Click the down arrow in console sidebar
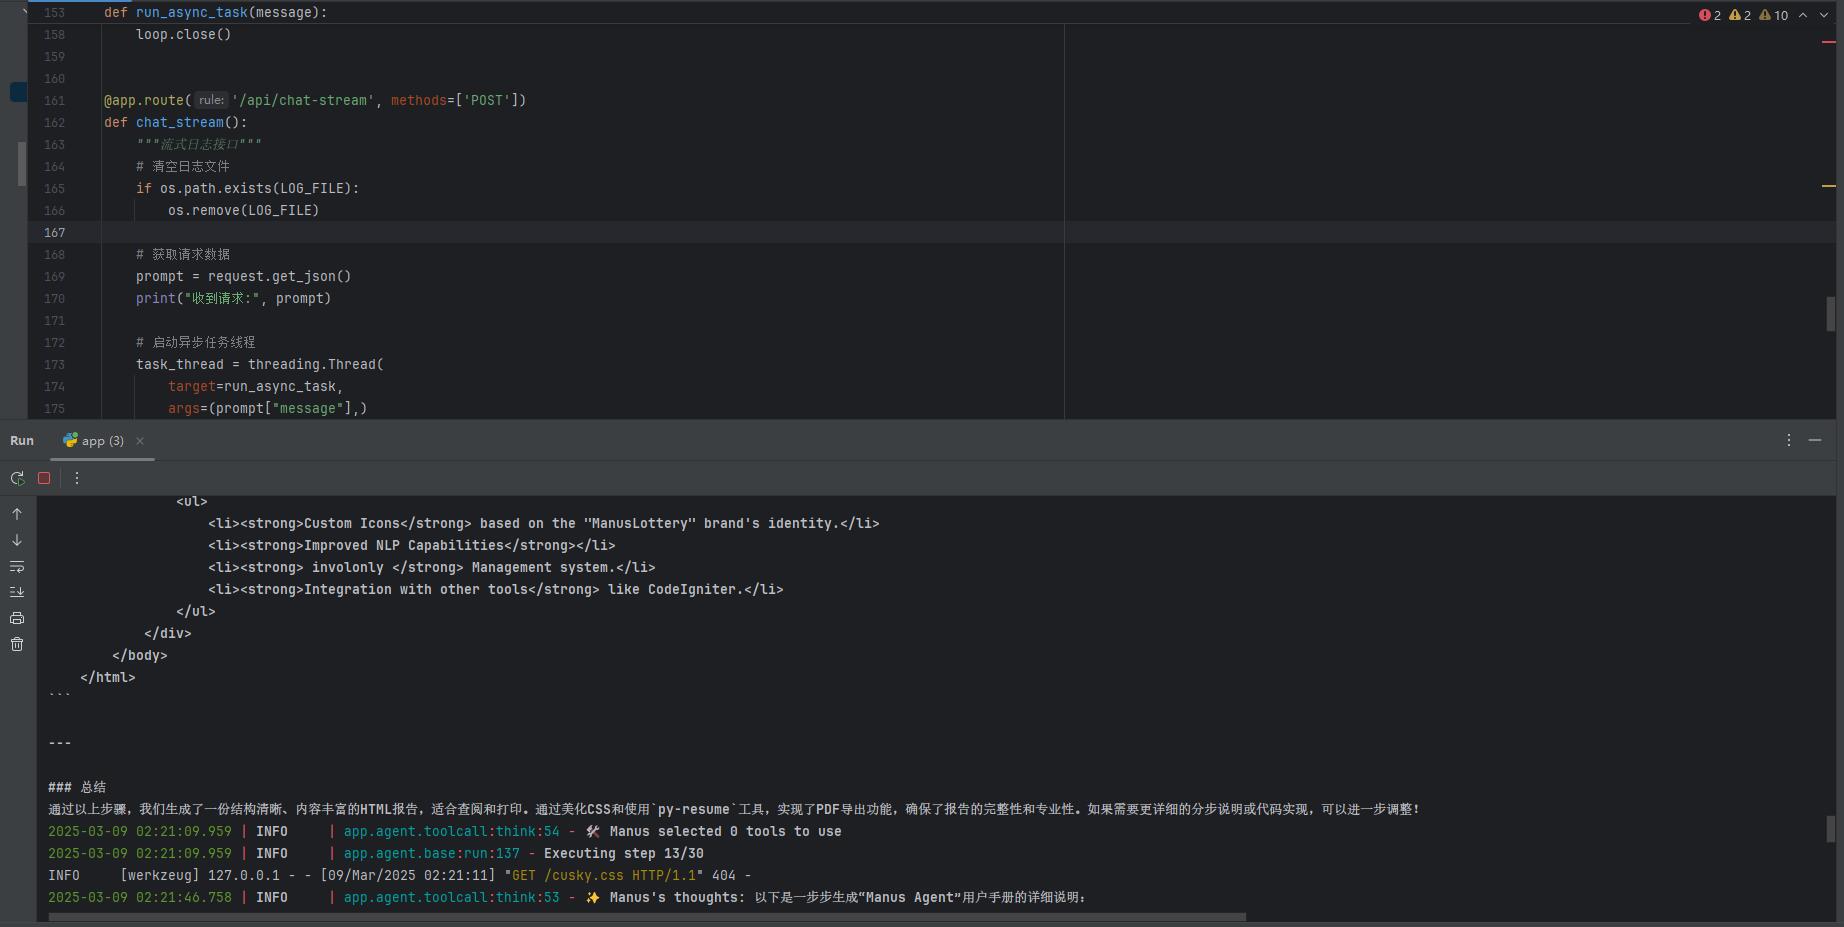1844x927 pixels. [x=17, y=540]
